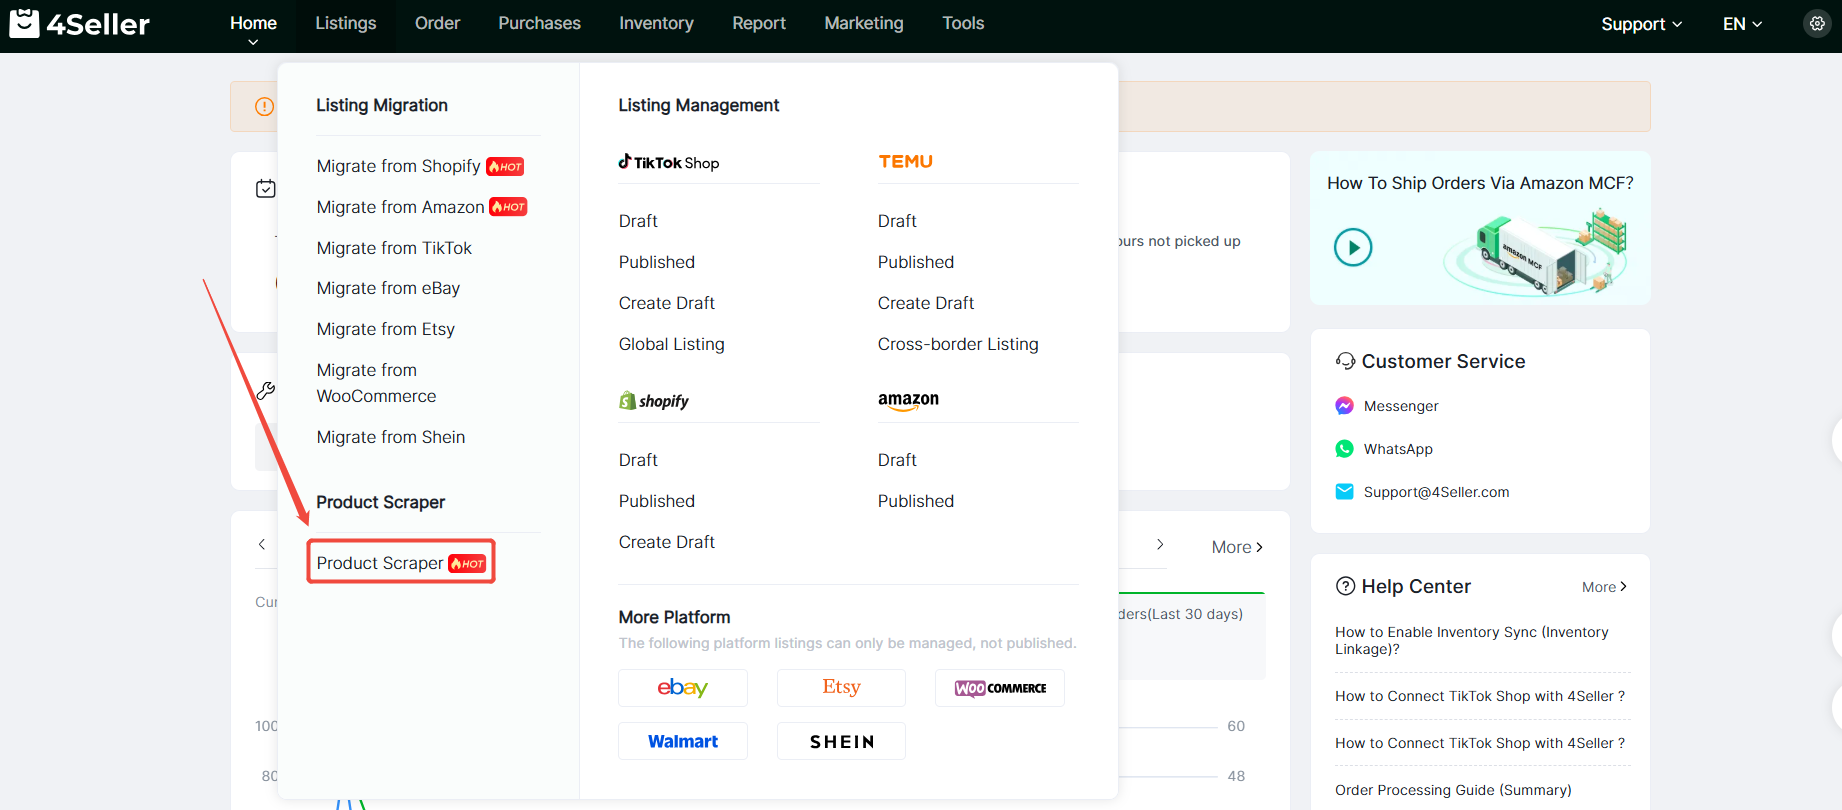This screenshot has height=810, width=1842.
Task: Click TEMU Create Draft
Action: (x=926, y=303)
